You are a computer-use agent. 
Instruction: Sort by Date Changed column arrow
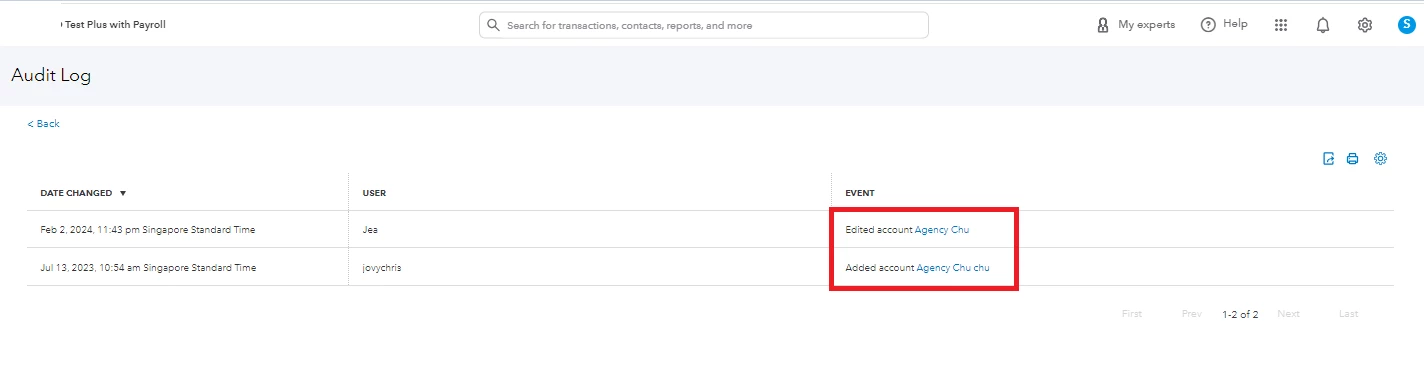(123, 193)
